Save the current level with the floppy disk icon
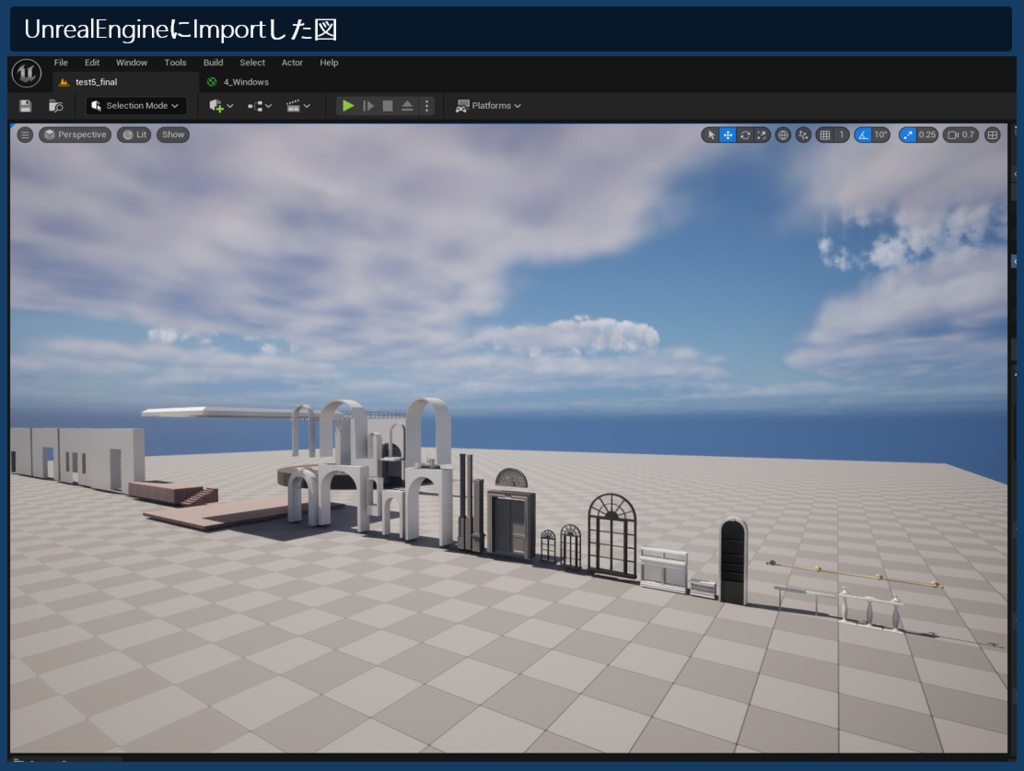 tap(25, 106)
